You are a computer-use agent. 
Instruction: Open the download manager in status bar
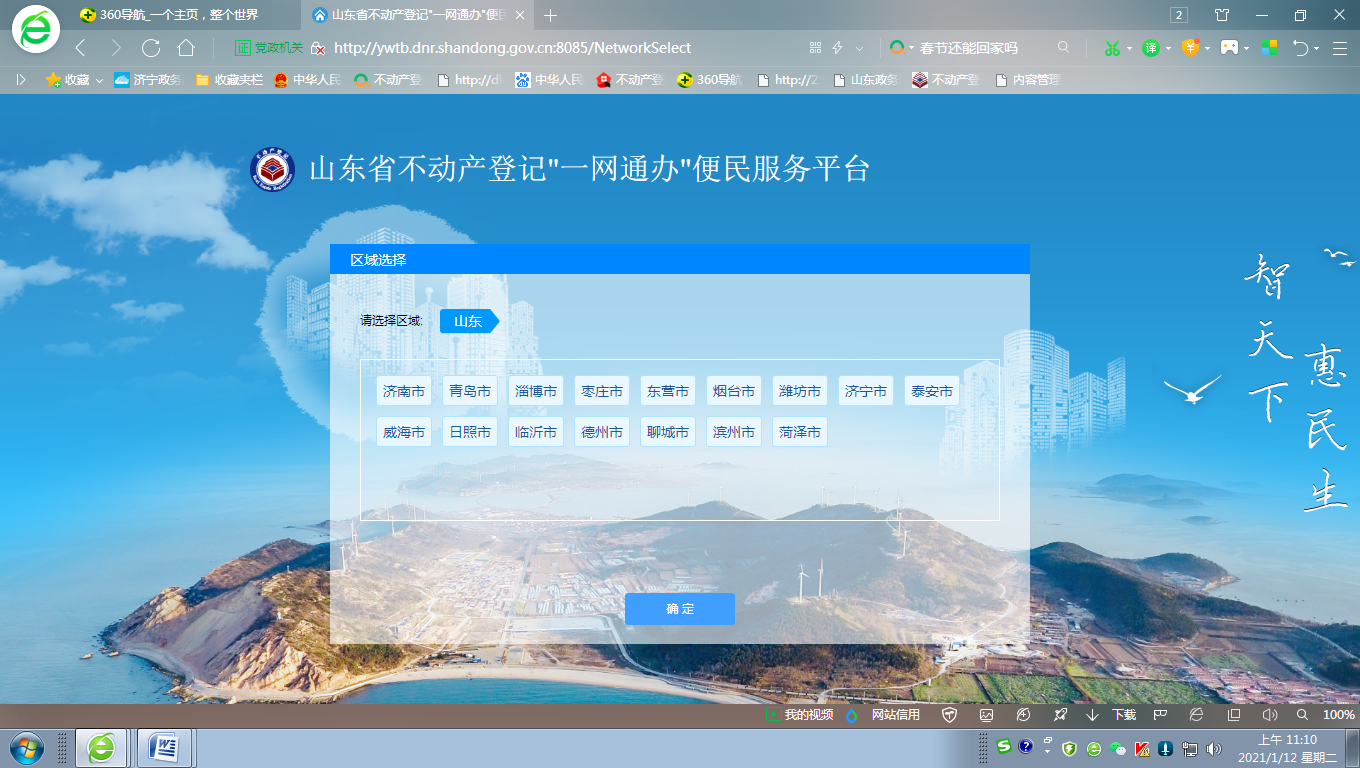point(1113,715)
